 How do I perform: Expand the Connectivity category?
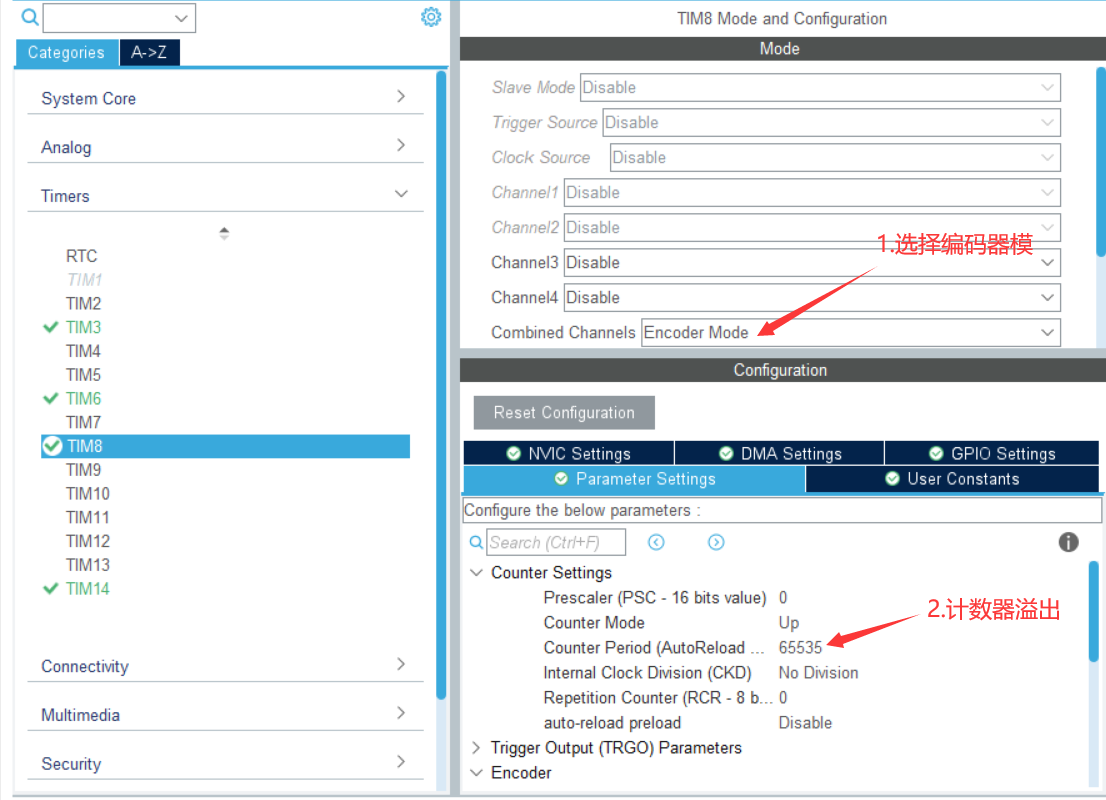point(224,666)
